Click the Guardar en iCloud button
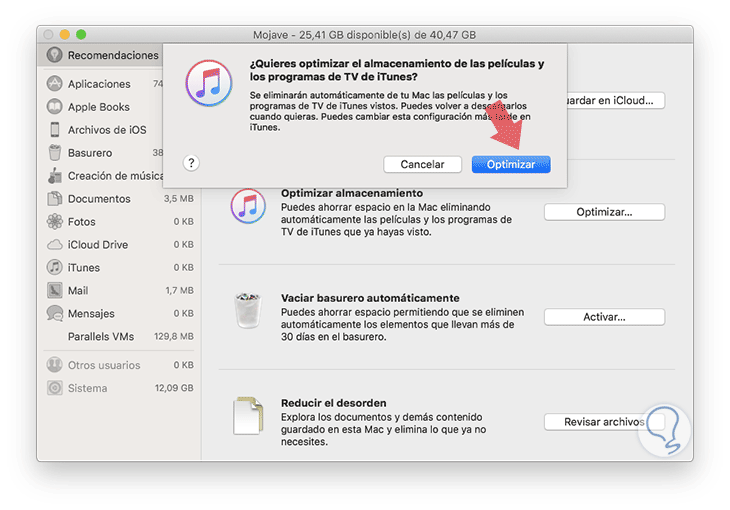The height and width of the screenshot is (510, 730). pyautogui.click(x=615, y=100)
